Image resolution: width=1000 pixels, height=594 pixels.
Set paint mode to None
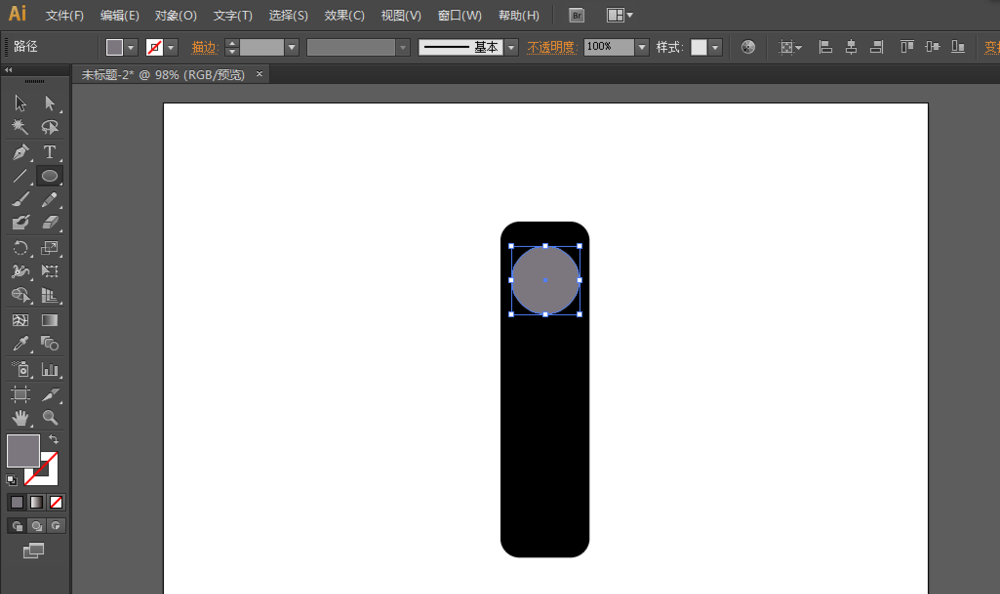56,502
